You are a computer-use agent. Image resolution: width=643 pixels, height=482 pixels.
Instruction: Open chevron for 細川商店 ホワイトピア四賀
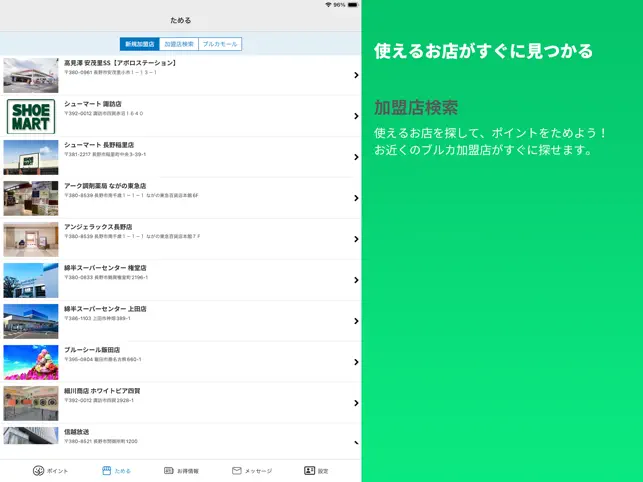point(356,403)
